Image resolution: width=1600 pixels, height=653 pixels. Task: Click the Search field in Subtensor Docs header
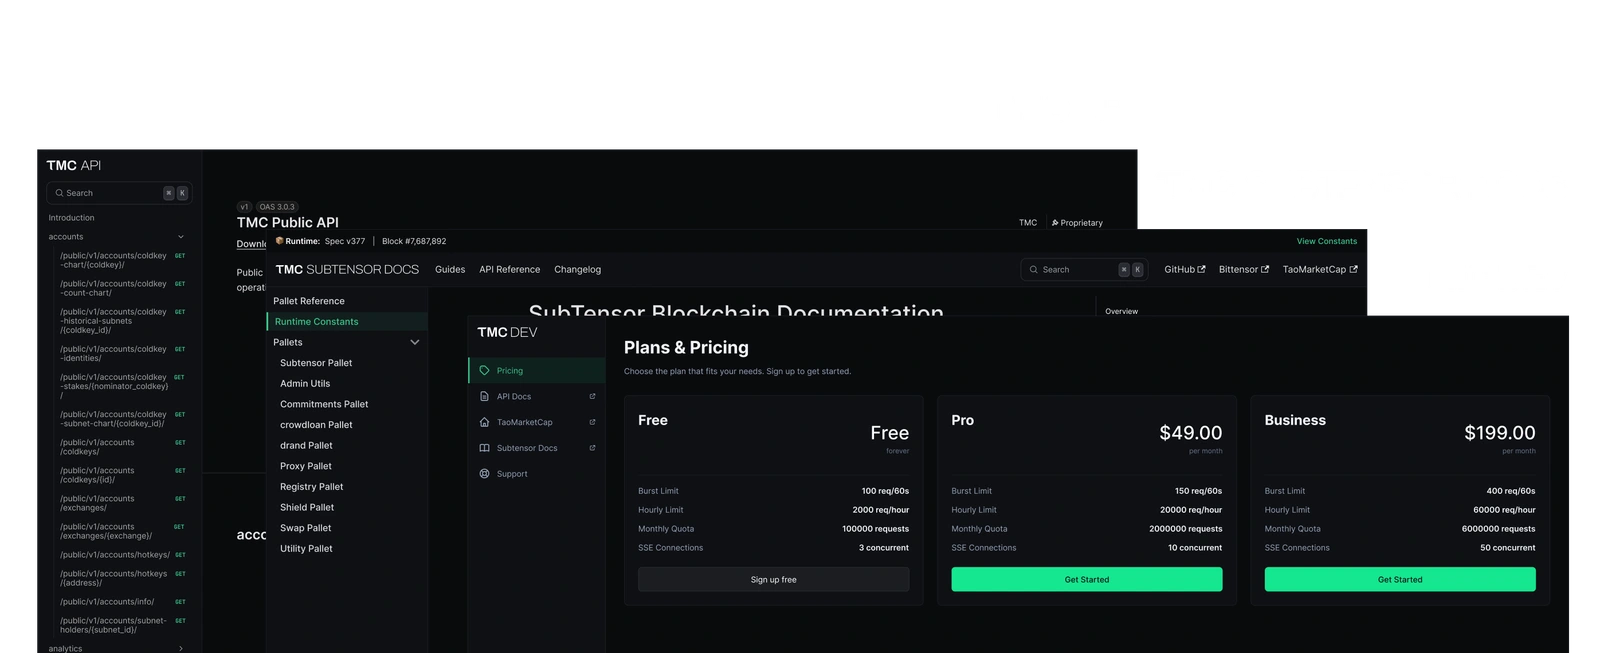pyautogui.click(x=1083, y=269)
